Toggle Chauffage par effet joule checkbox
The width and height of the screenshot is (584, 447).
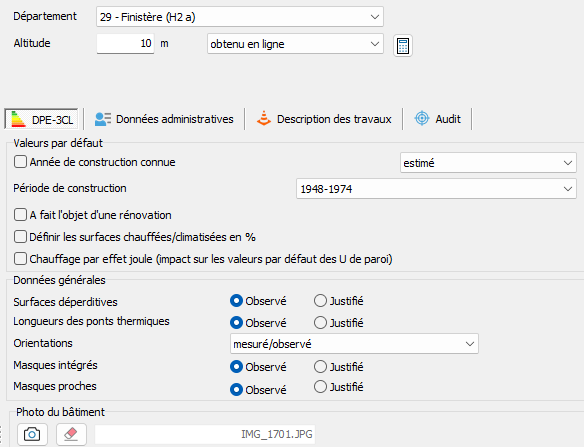(20, 259)
